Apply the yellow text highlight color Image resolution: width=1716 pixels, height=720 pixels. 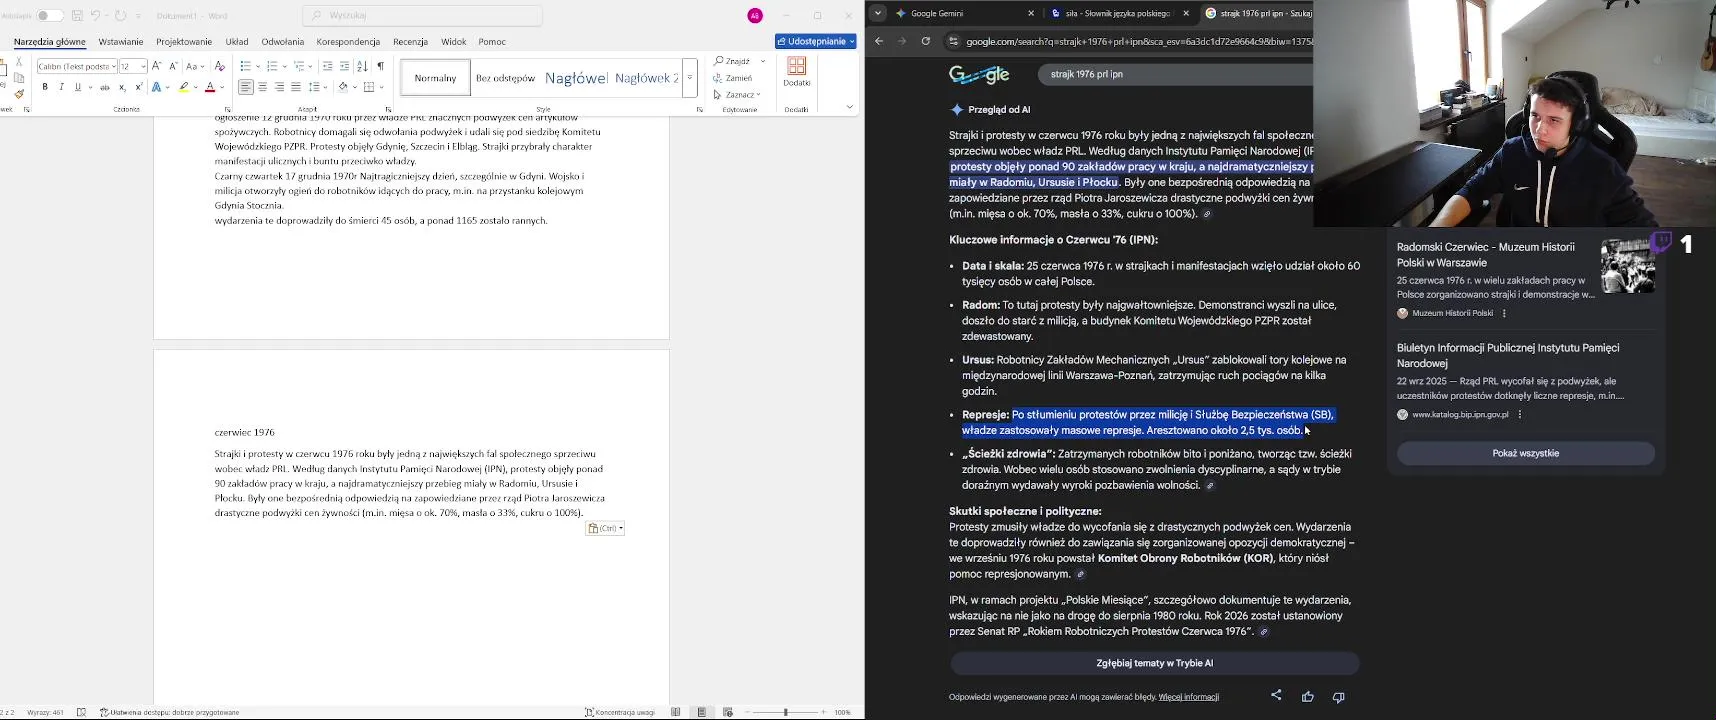tap(184, 87)
